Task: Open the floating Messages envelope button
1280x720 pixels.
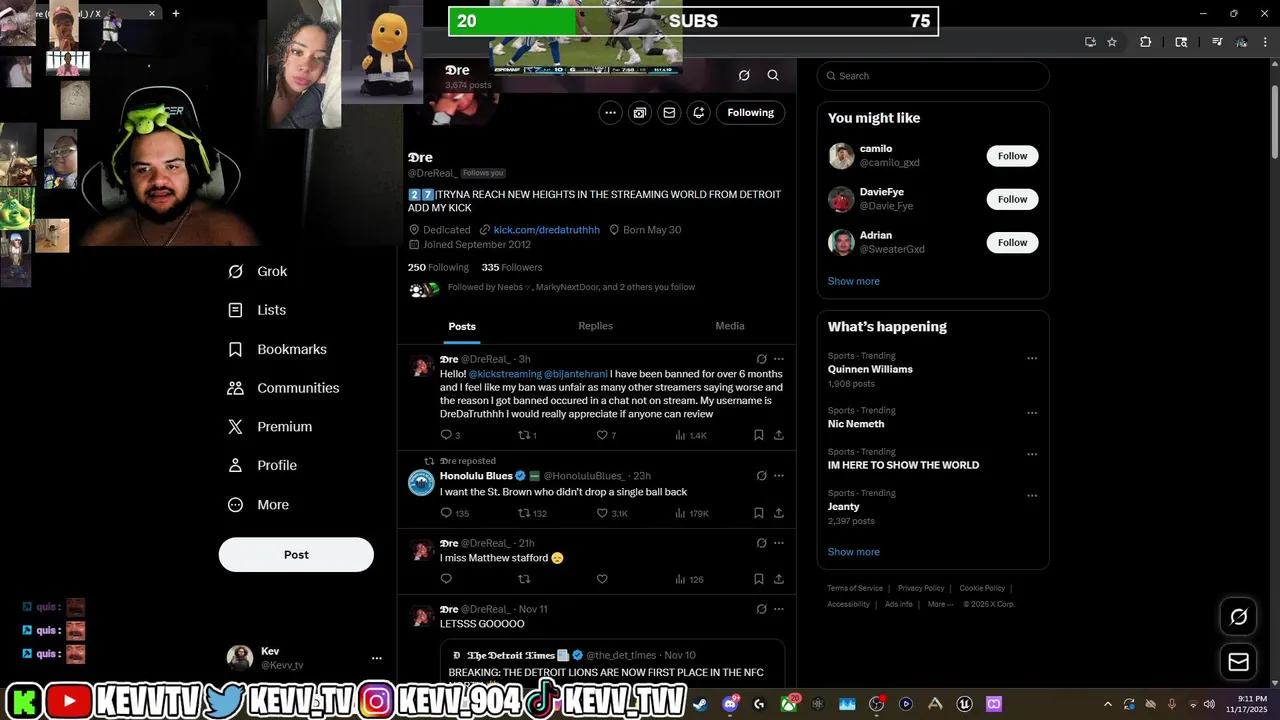Action: (x=1238, y=662)
